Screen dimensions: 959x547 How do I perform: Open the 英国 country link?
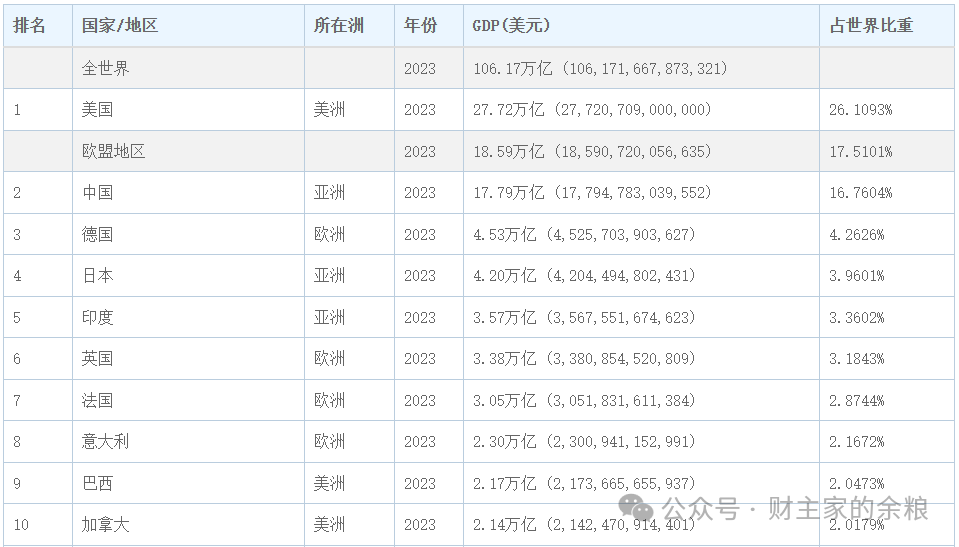click(97, 359)
